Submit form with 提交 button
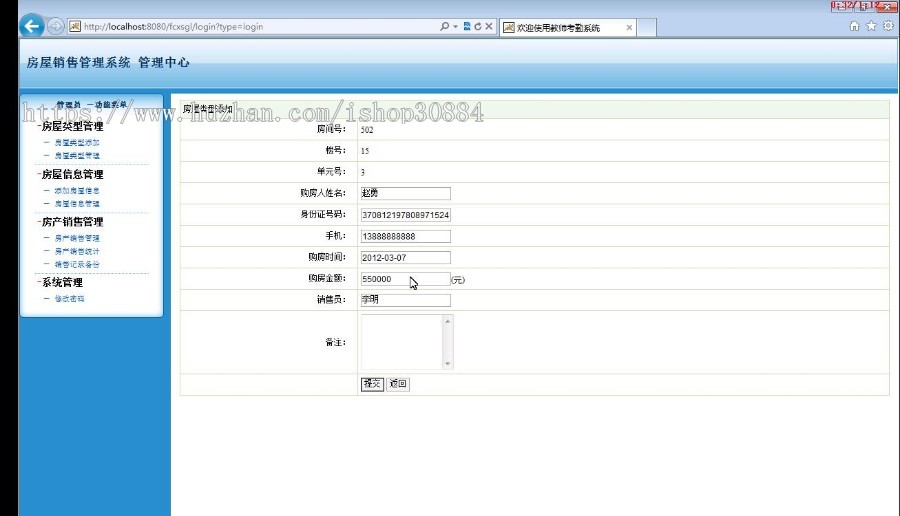 click(372, 384)
